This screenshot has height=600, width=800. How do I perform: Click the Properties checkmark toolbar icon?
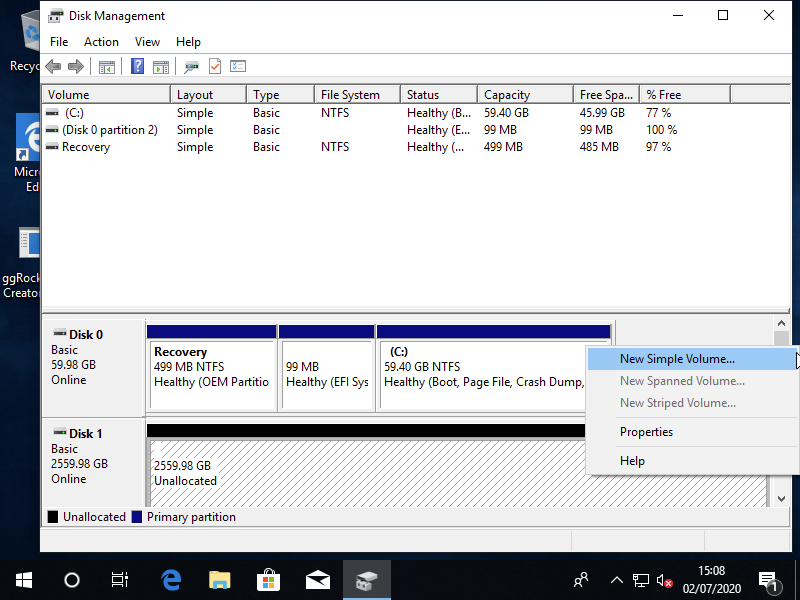coord(215,66)
